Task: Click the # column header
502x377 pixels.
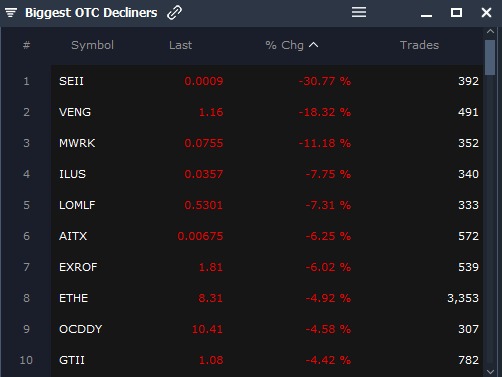Action: (x=26, y=45)
